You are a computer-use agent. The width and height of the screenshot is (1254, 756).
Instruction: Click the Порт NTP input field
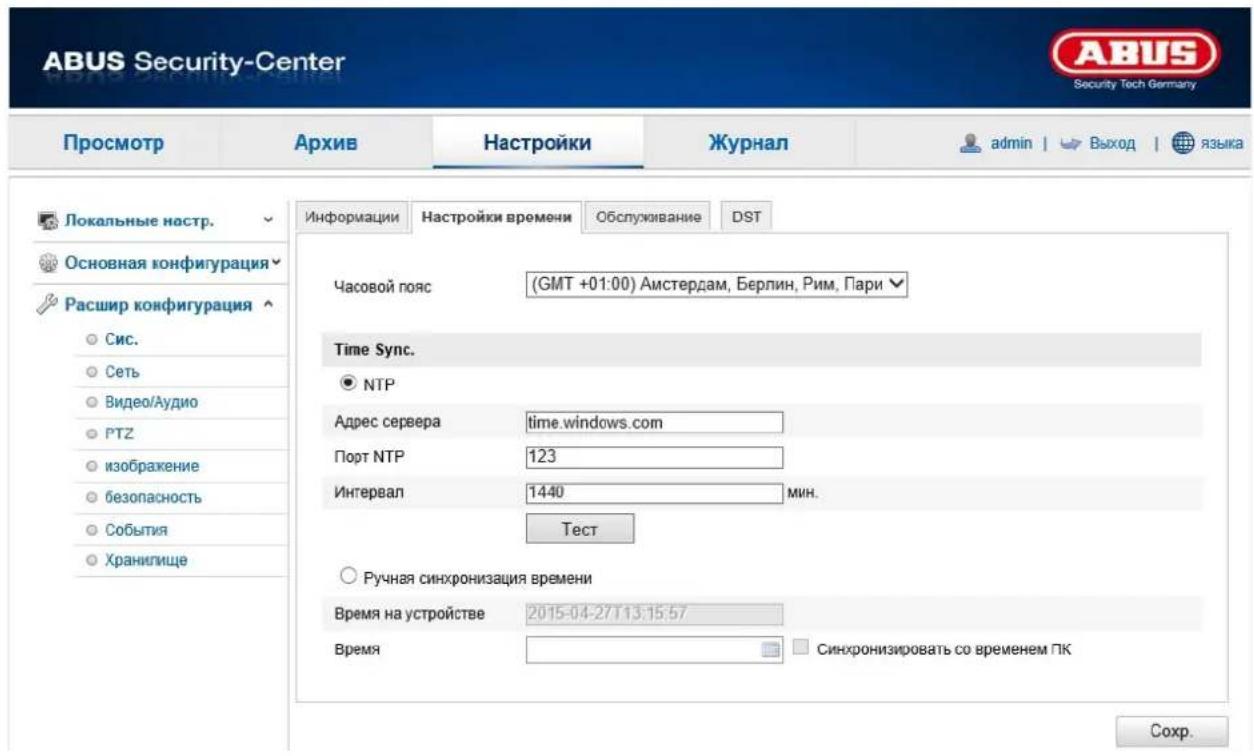click(x=654, y=456)
